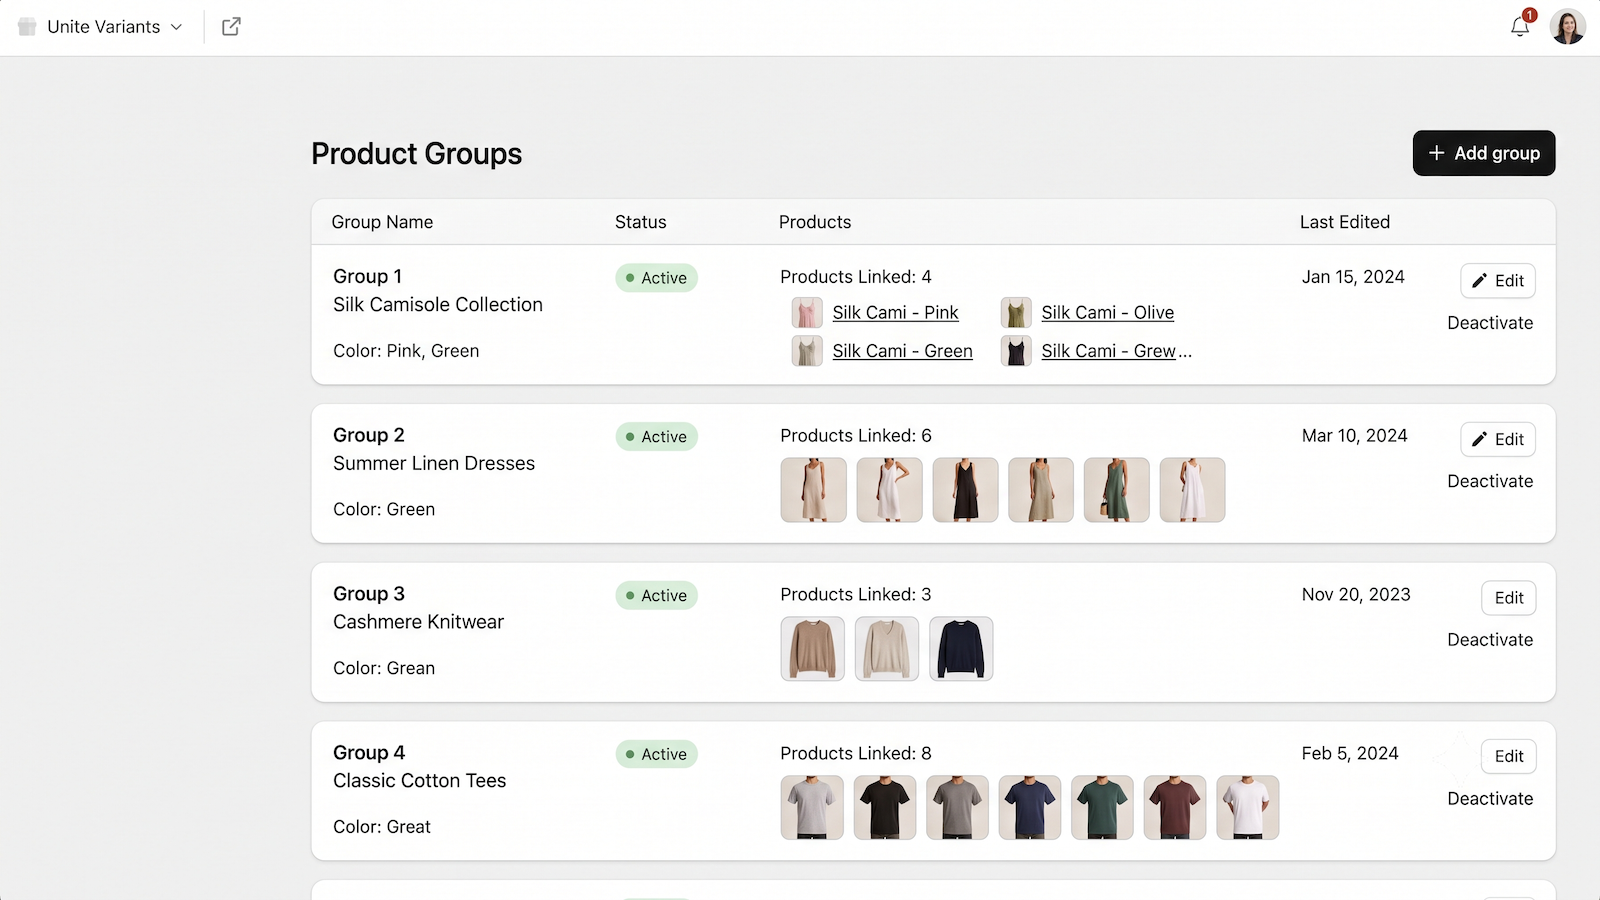Viewport: 1600px width, 900px height.
Task: Click the Silk Cami - Green thumbnail icon
Action: pos(807,351)
